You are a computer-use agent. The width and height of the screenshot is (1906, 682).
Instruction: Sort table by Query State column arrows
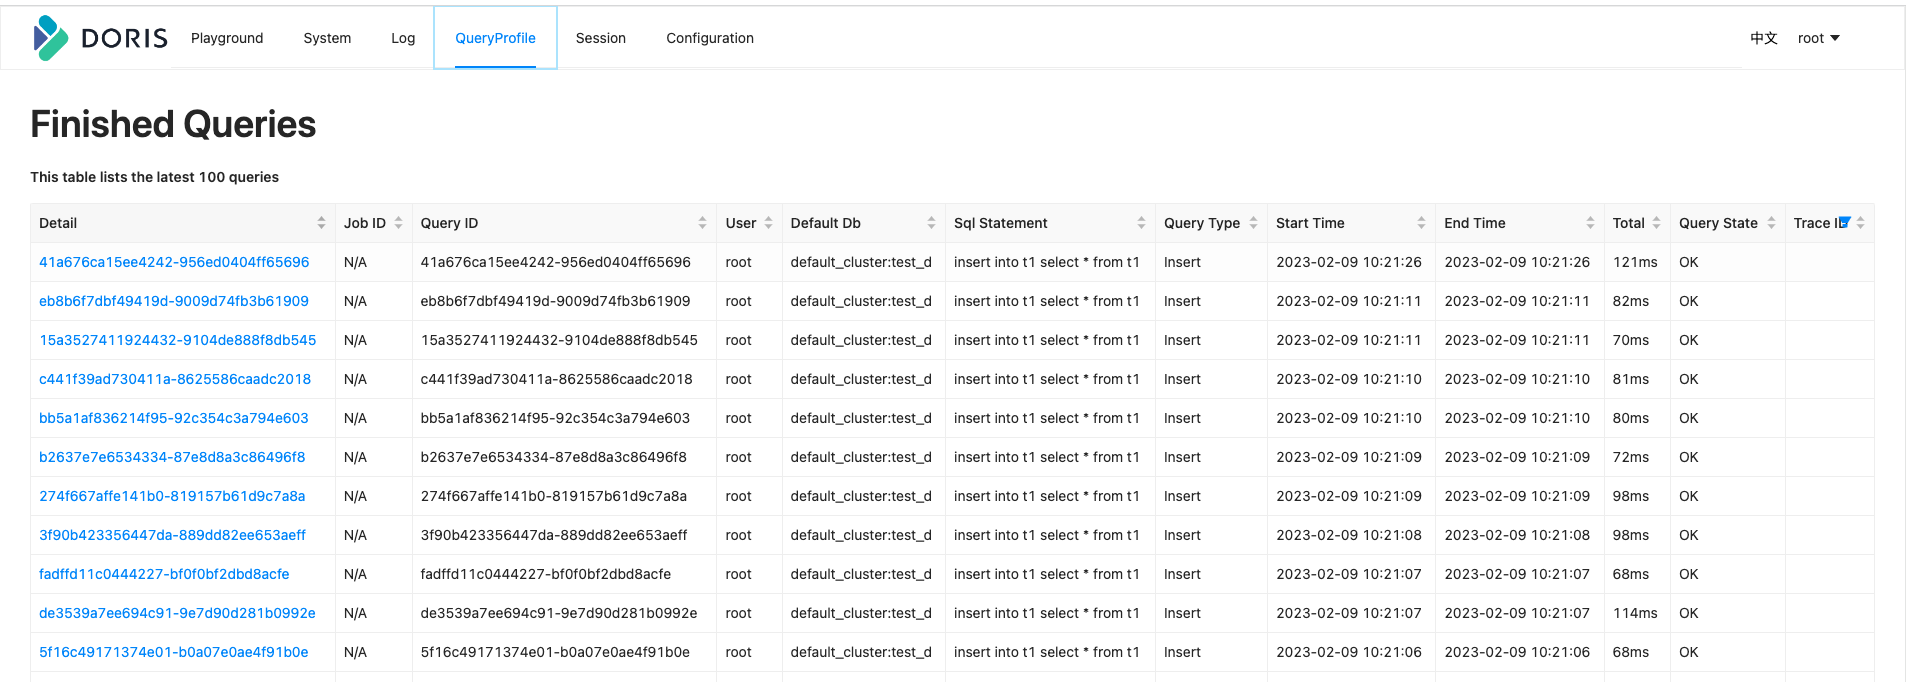(x=1771, y=223)
